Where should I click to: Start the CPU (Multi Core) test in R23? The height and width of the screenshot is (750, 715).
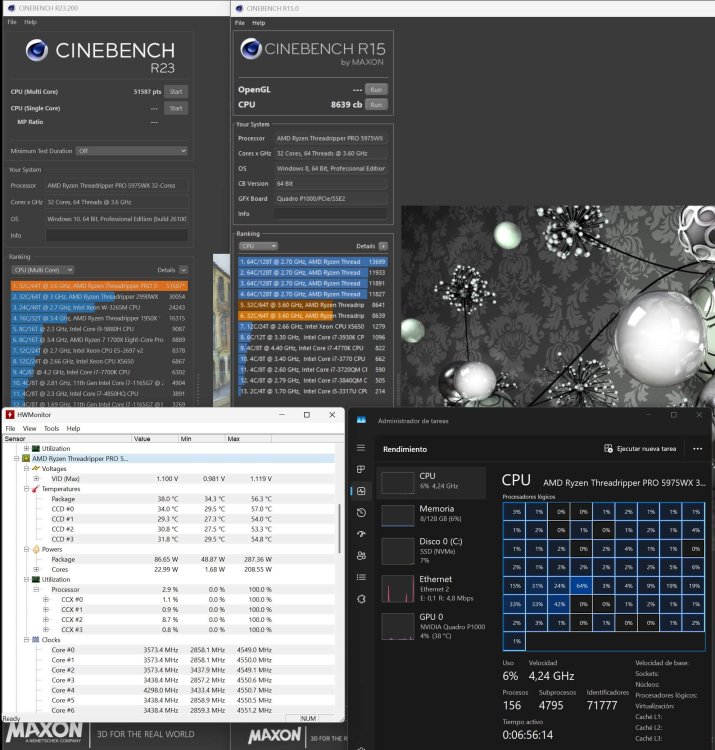(176, 91)
